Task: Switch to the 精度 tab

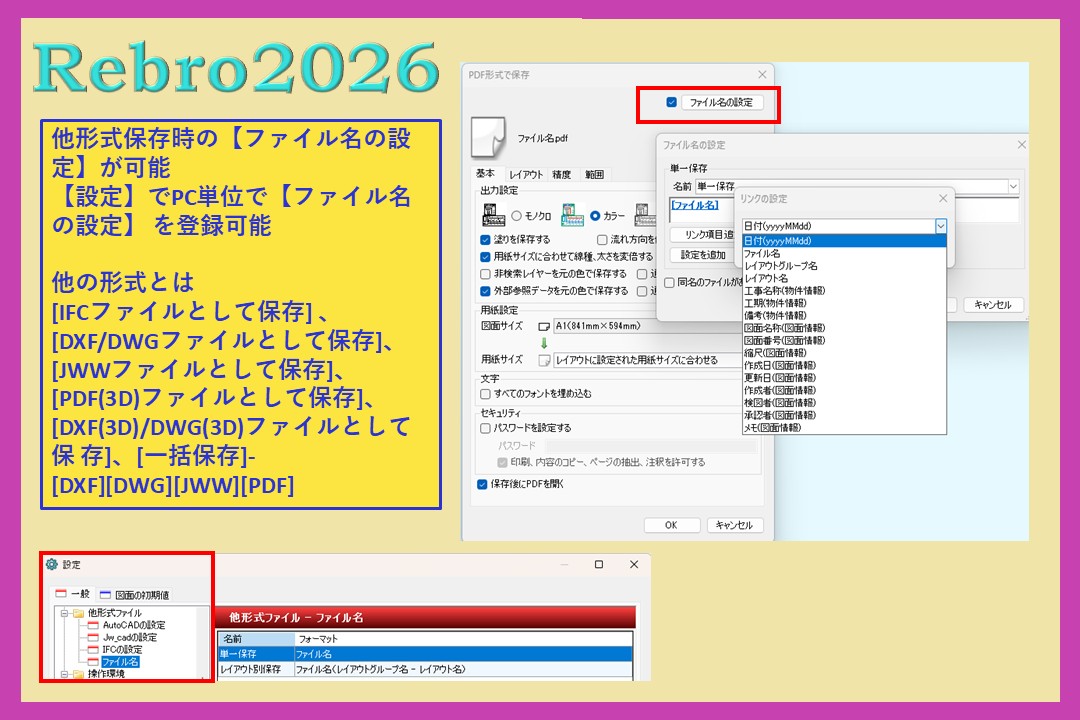Action: (562, 175)
